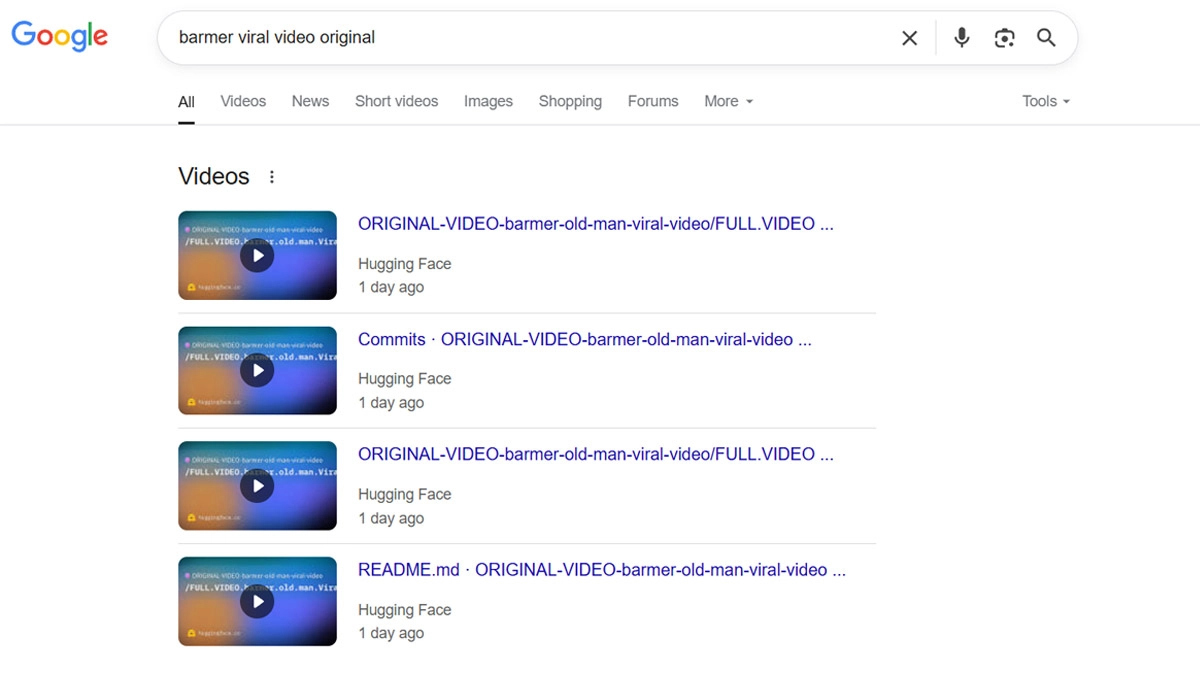Switch to the News tab
Screen dimensions: 1200x675
(x=310, y=101)
